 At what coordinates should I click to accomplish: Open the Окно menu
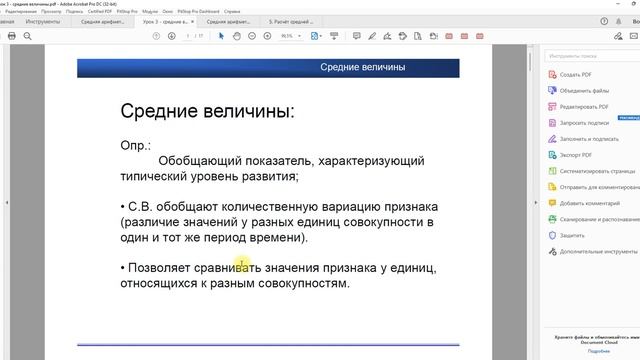pyautogui.click(x=167, y=11)
